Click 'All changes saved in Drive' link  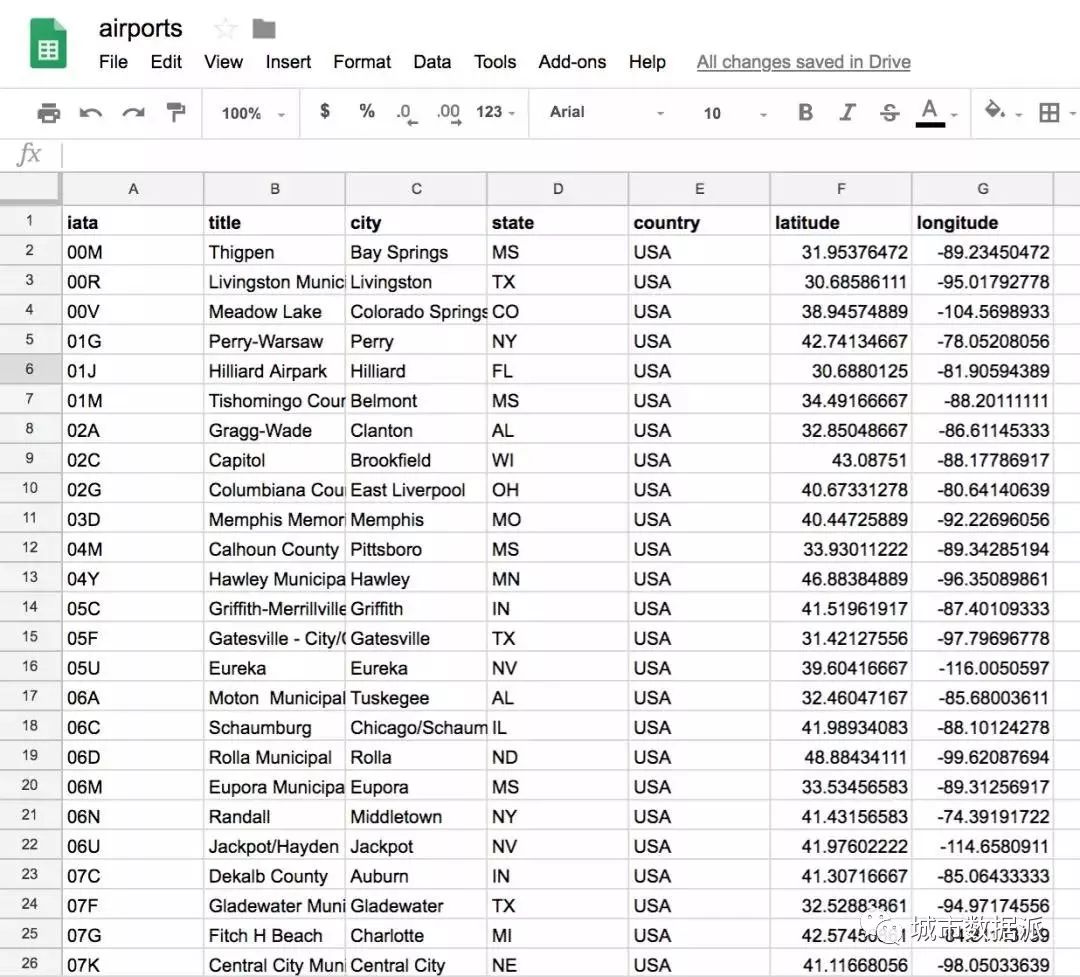coord(803,62)
